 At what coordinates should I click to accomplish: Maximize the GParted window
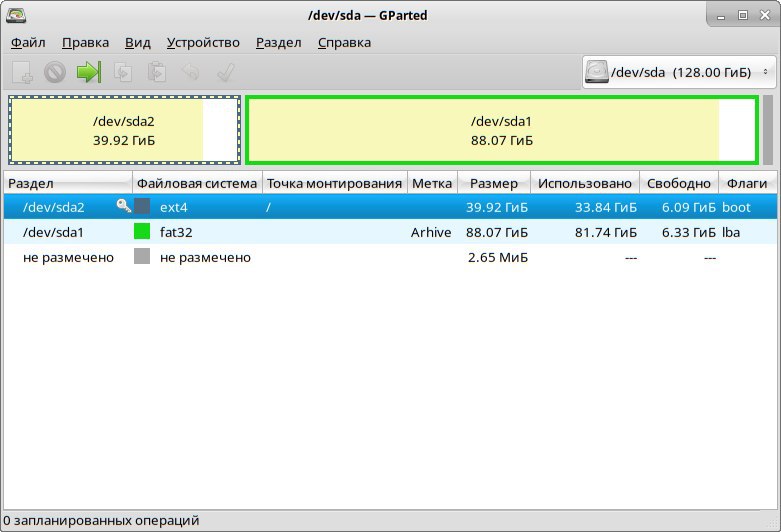point(743,15)
